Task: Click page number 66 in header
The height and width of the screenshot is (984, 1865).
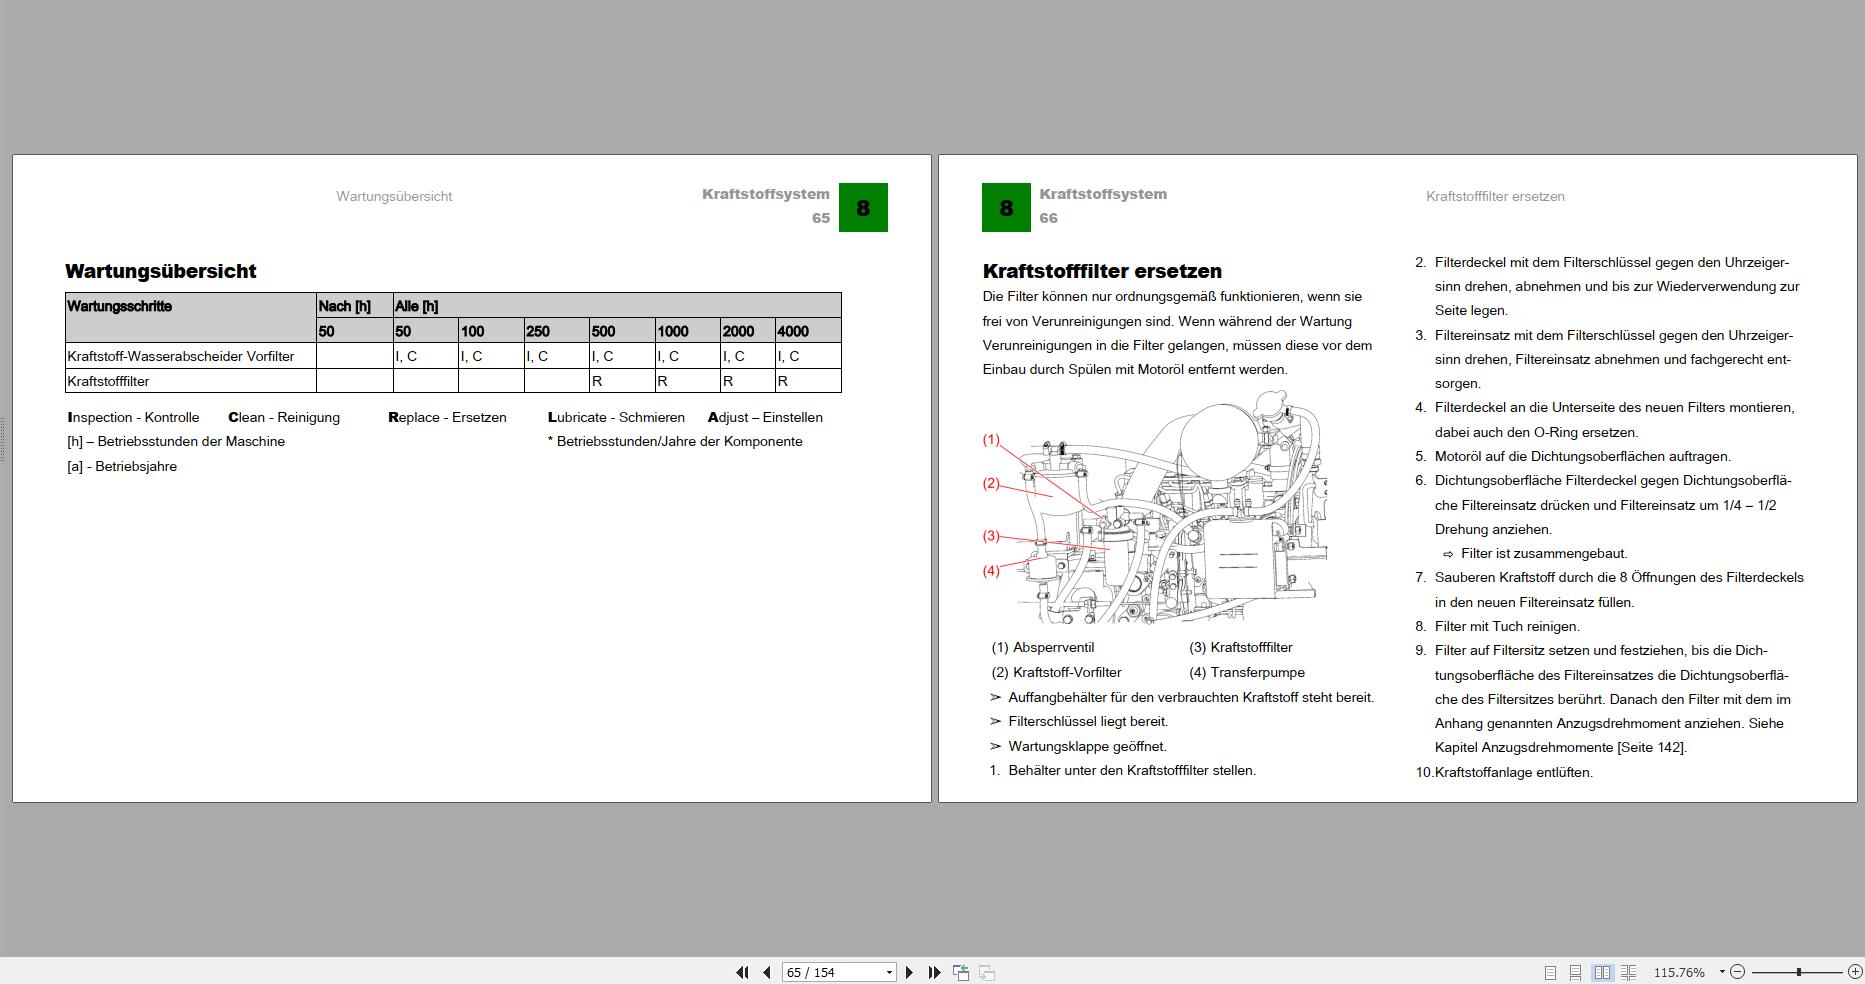Action: point(1048,218)
